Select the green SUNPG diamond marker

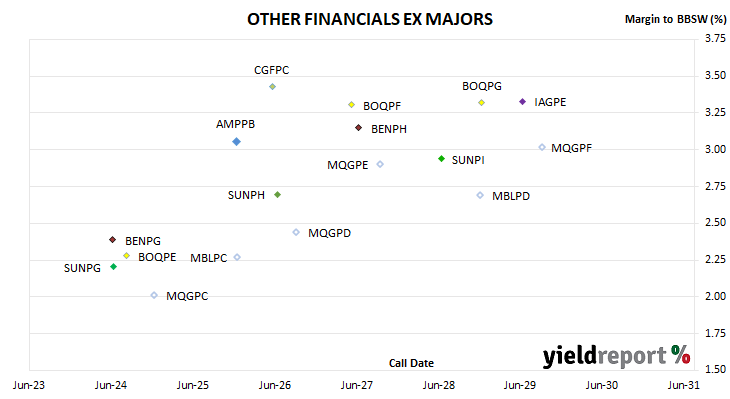tap(113, 267)
